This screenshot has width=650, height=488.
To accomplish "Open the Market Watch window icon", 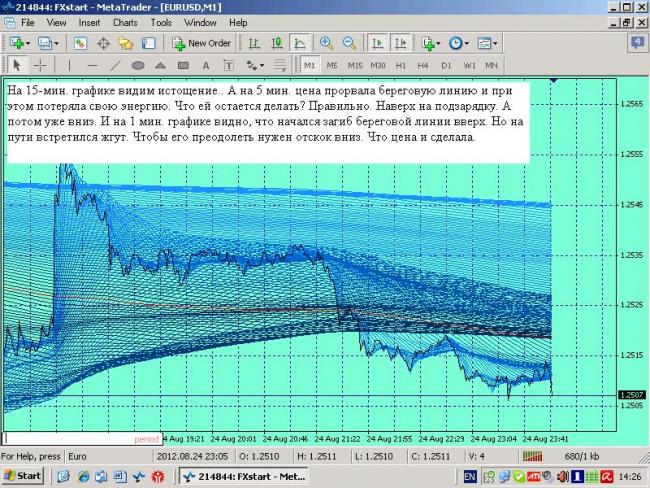I will coord(80,43).
